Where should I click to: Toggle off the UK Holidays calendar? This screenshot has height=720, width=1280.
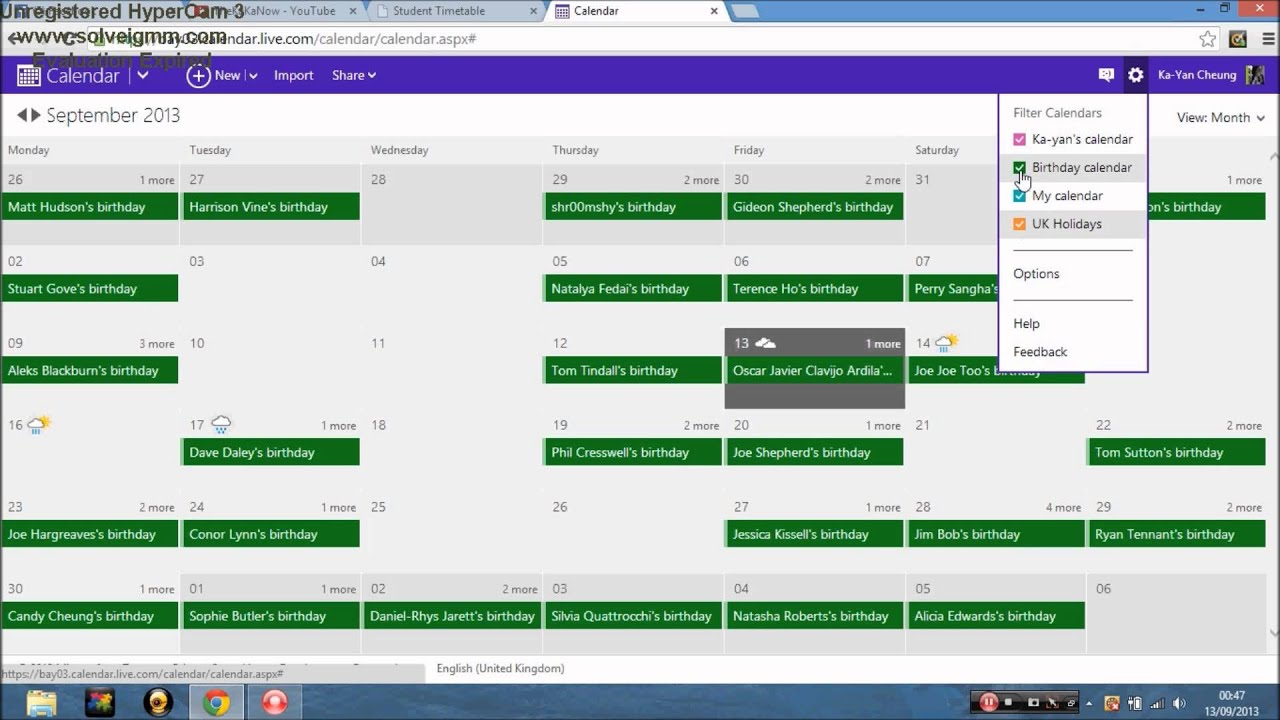[1019, 223]
